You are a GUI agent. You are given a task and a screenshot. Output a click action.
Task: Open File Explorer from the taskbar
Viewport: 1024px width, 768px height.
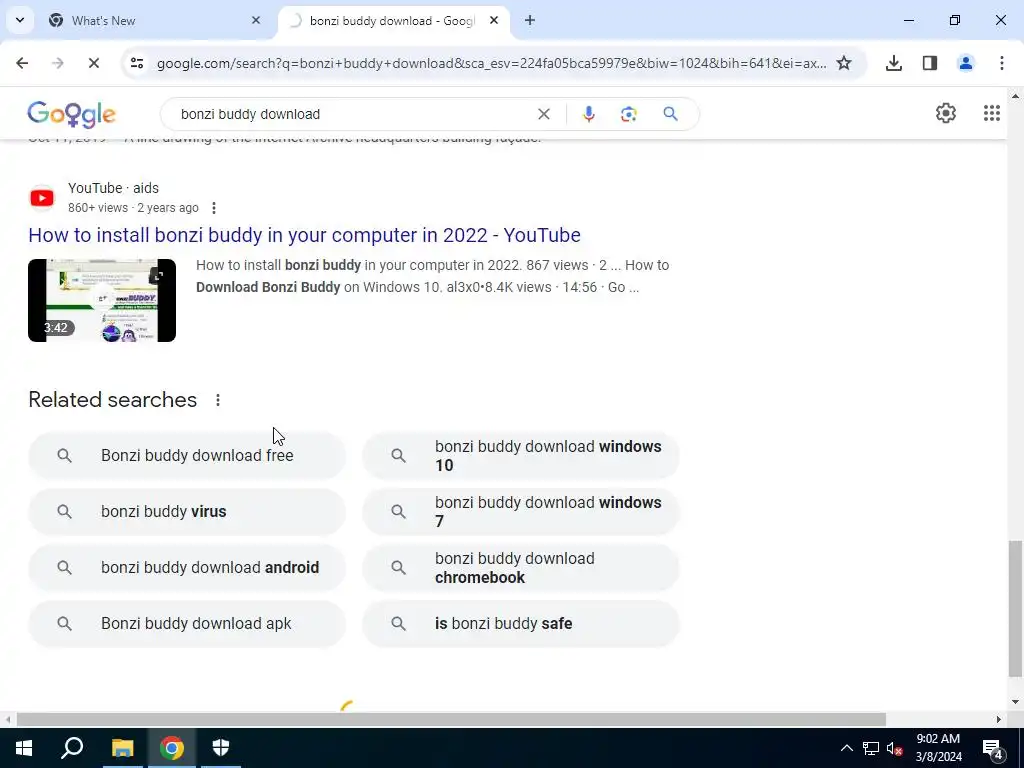tap(122, 748)
